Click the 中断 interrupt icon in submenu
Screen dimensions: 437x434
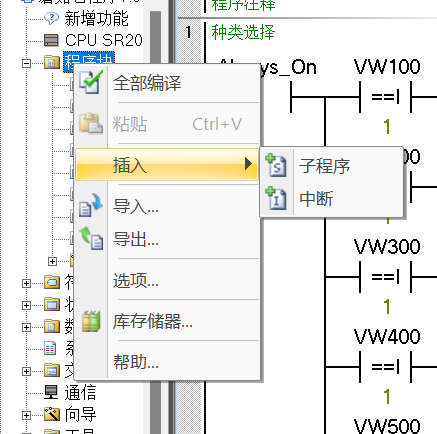[x=276, y=198]
